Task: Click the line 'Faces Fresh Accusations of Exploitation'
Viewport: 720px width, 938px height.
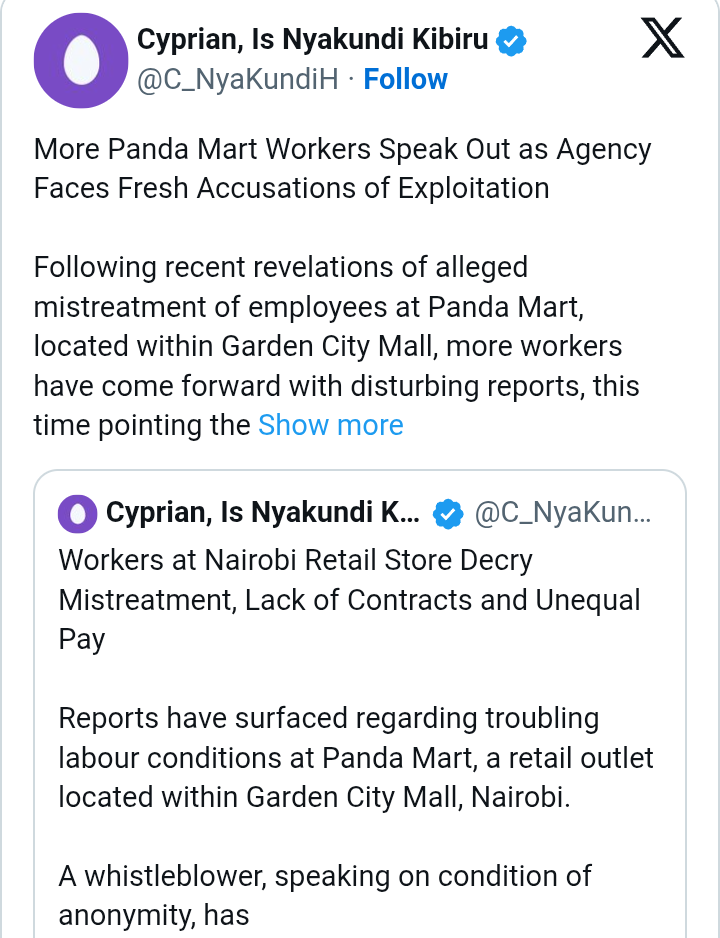Action: 291,188
